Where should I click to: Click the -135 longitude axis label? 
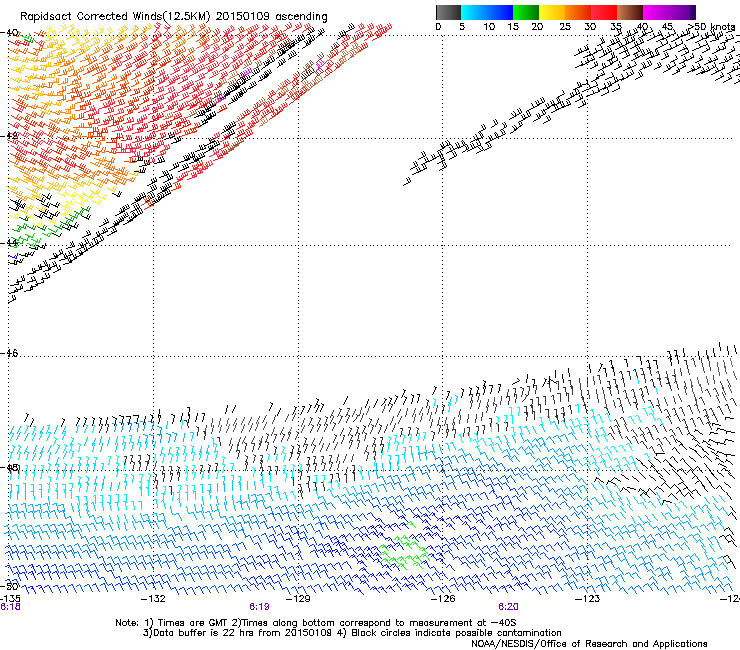[x=10, y=599]
